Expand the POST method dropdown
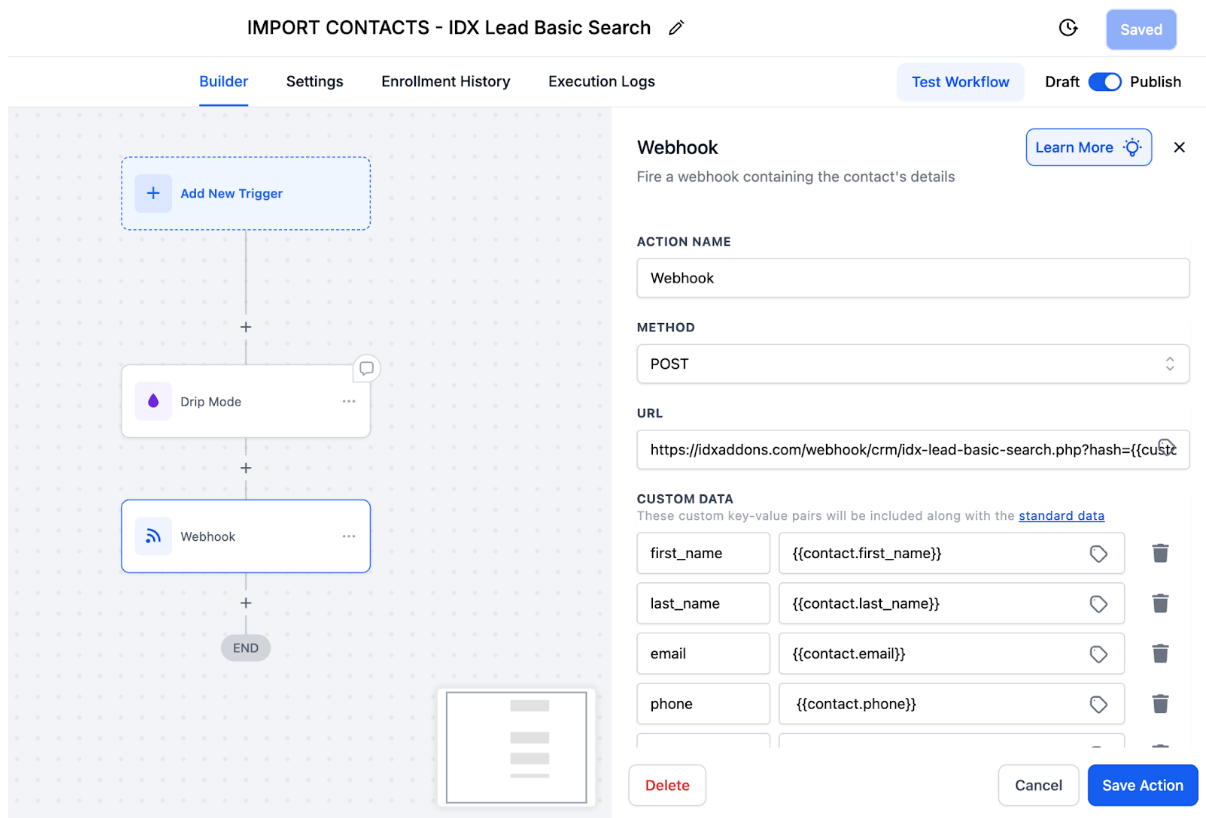This screenshot has height=818, width=1206. pyautogui.click(x=913, y=364)
